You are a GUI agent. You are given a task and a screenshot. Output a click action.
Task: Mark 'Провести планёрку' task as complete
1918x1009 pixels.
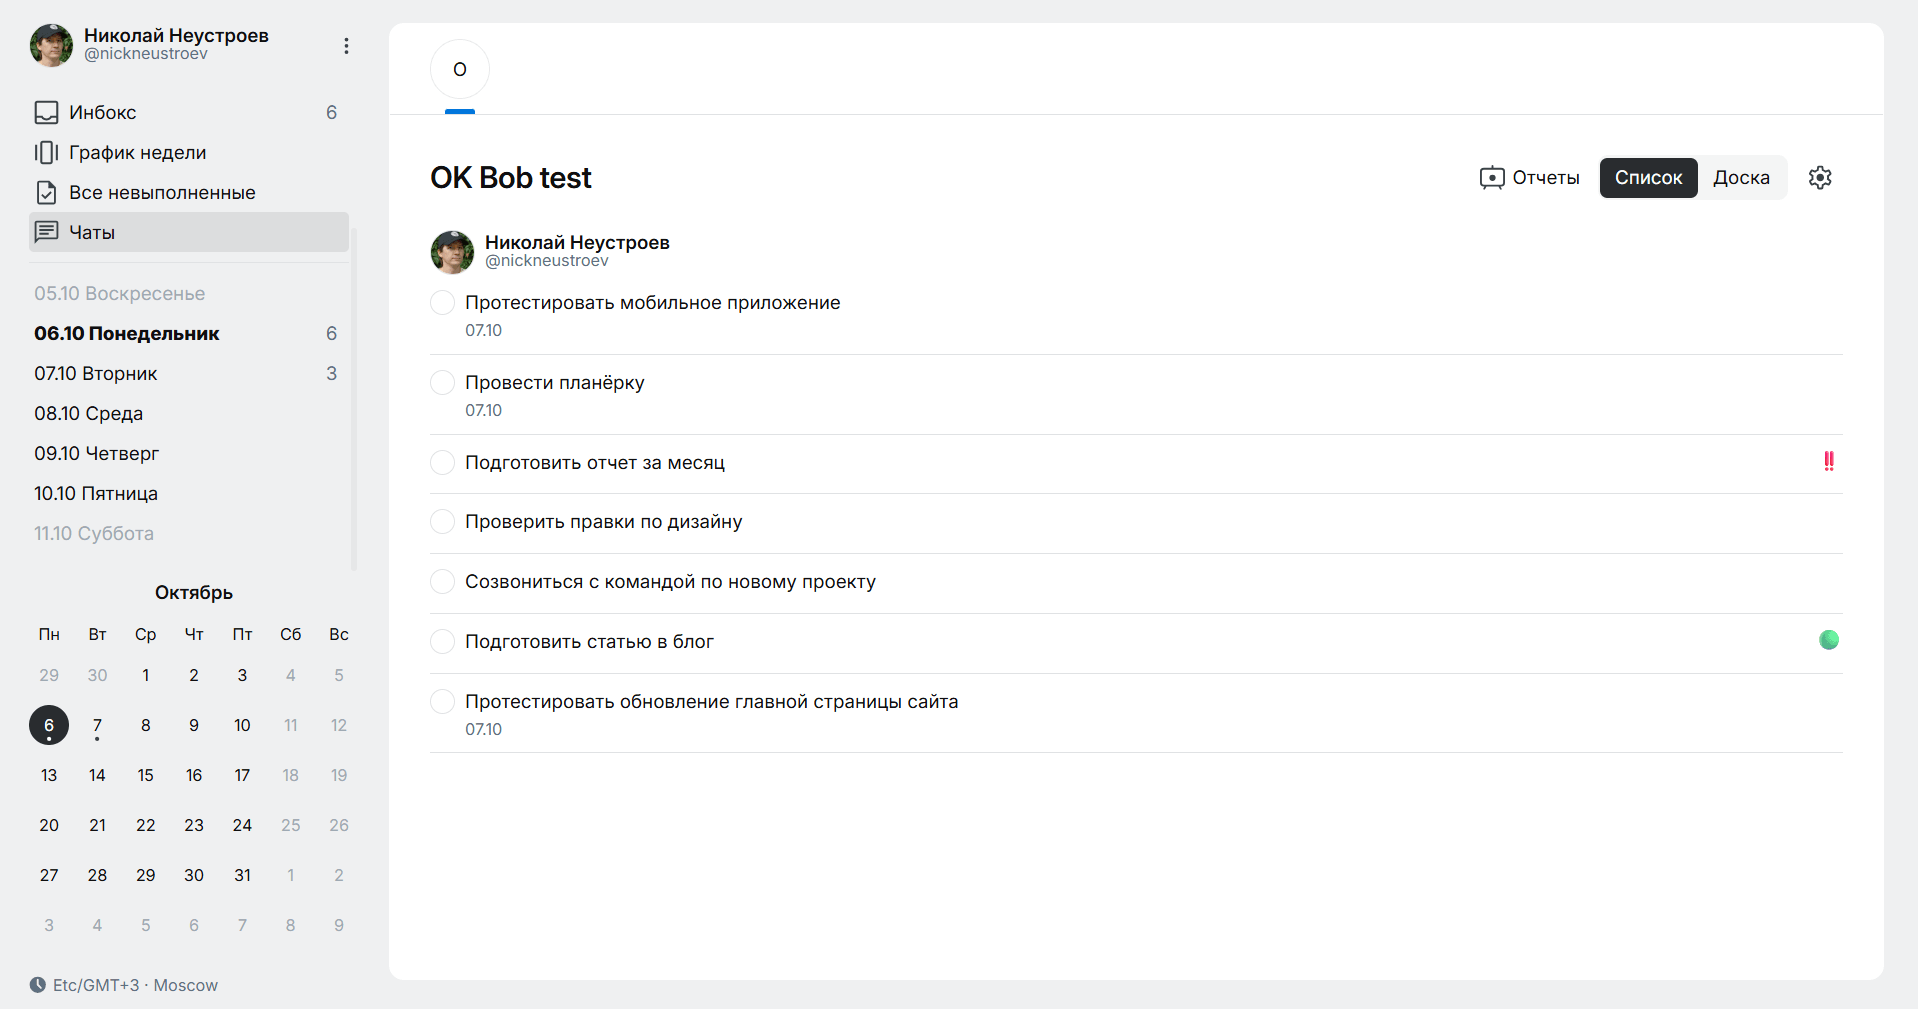pyautogui.click(x=442, y=383)
